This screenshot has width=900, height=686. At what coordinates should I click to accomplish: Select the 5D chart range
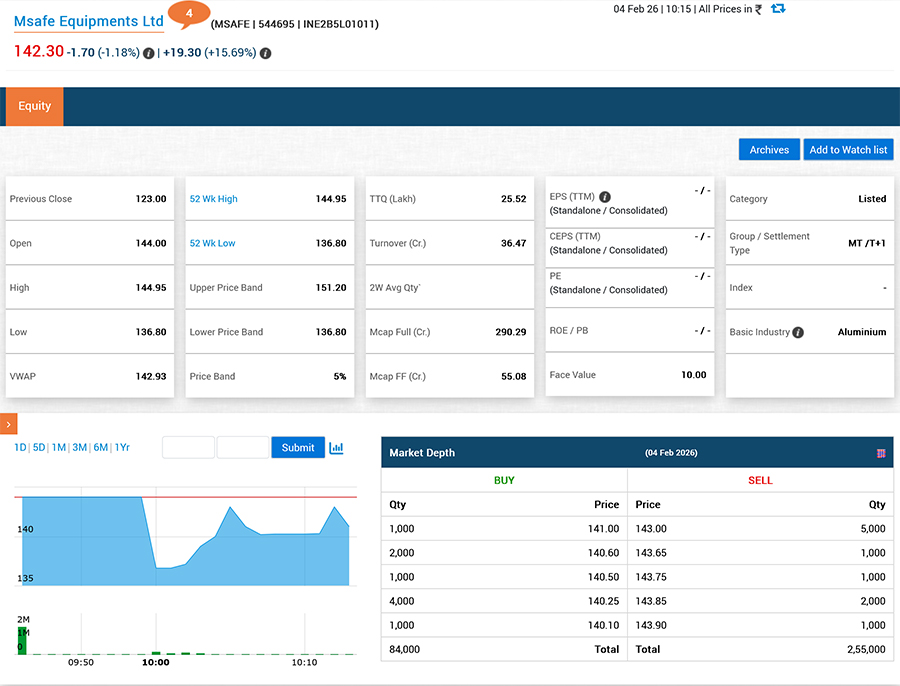39,448
